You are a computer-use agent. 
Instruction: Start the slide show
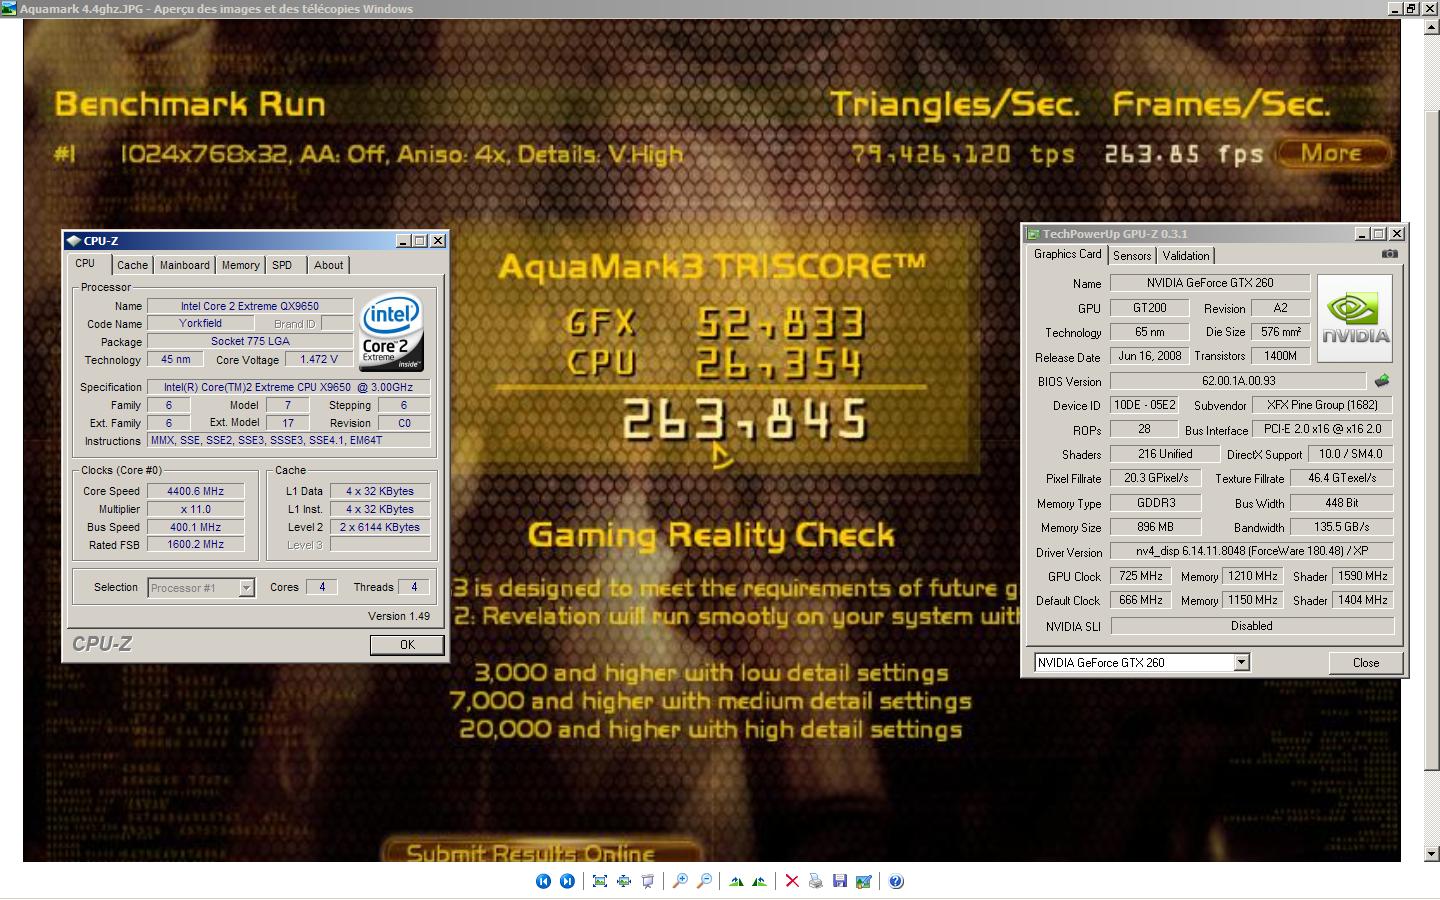pyautogui.click(x=648, y=881)
